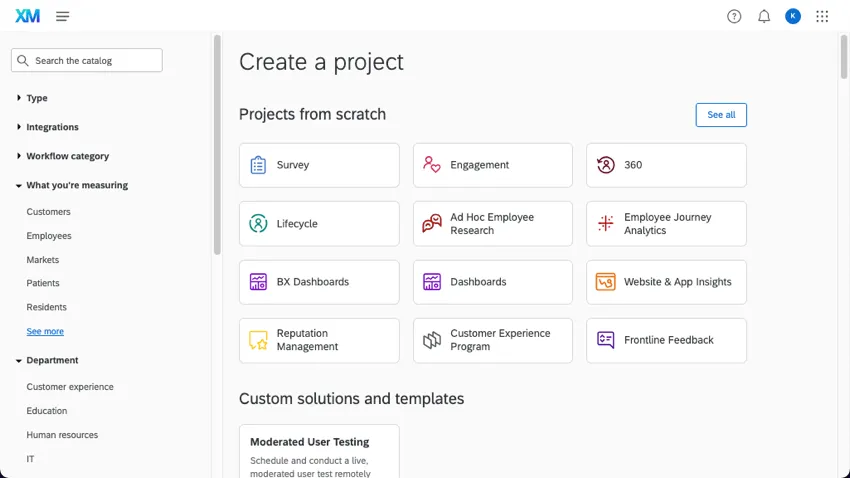Screen dimensions: 850x478
Task: Collapse the What you're measuring section
Action: [x=76, y=185]
